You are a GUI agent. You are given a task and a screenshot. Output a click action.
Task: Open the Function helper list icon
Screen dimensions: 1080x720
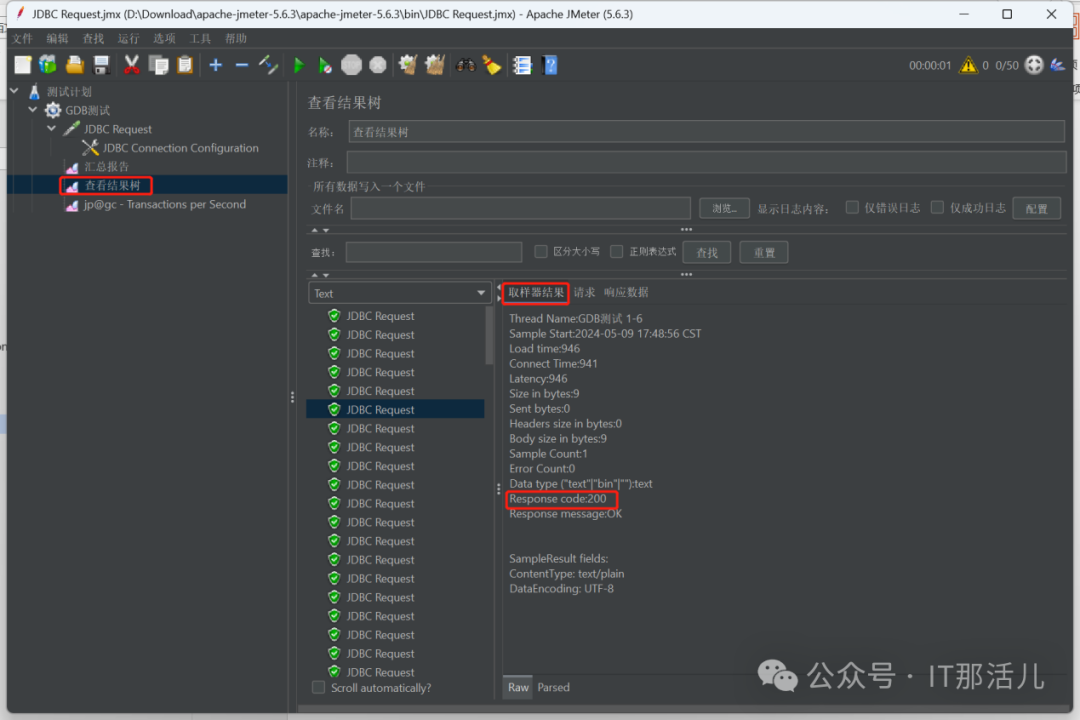coord(523,65)
